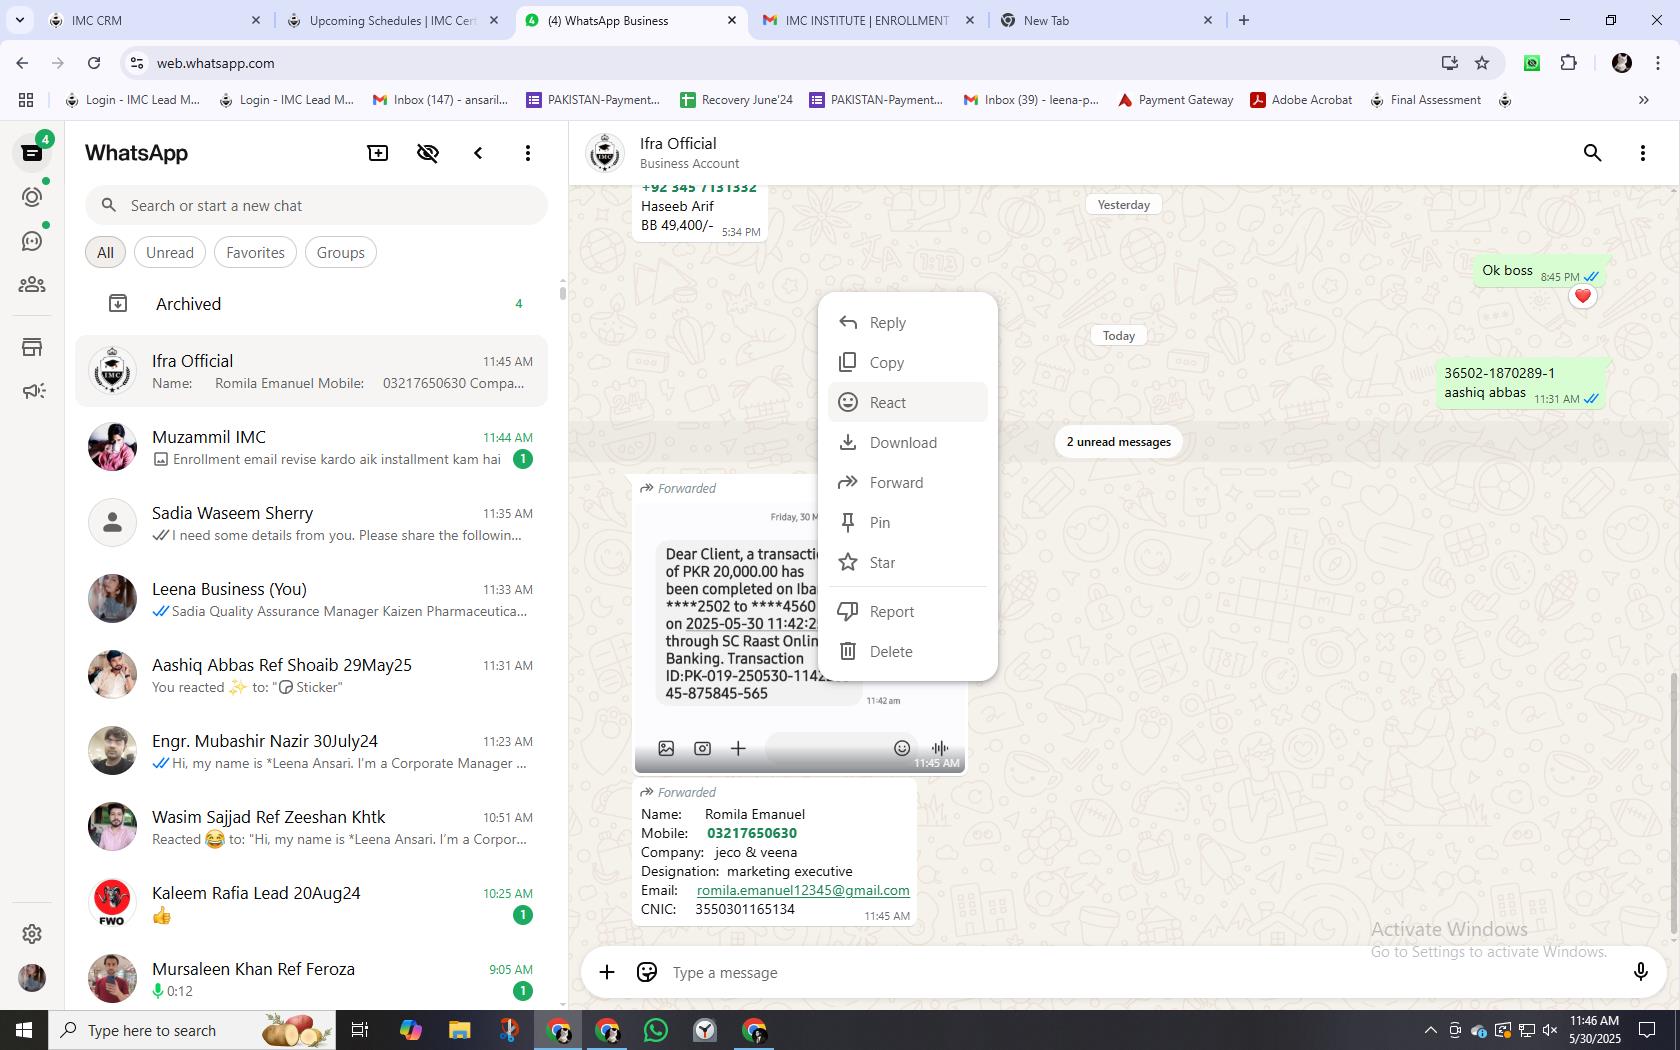Click the attach plus icon in composer

tap(607, 972)
